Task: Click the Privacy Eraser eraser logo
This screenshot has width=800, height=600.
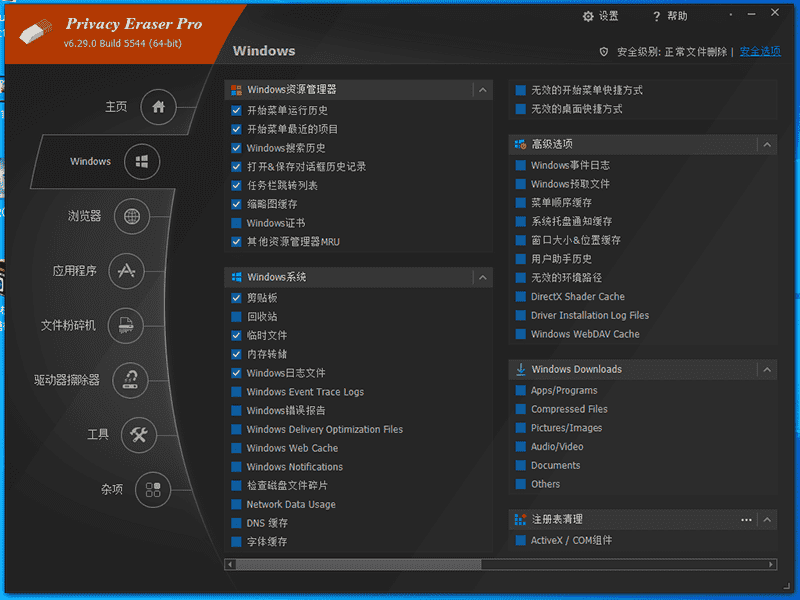Action: pos(36,32)
